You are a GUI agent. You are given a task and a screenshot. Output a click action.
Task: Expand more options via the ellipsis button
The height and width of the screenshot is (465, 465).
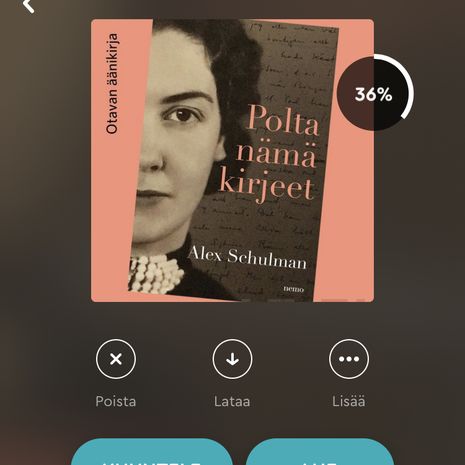click(349, 359)
